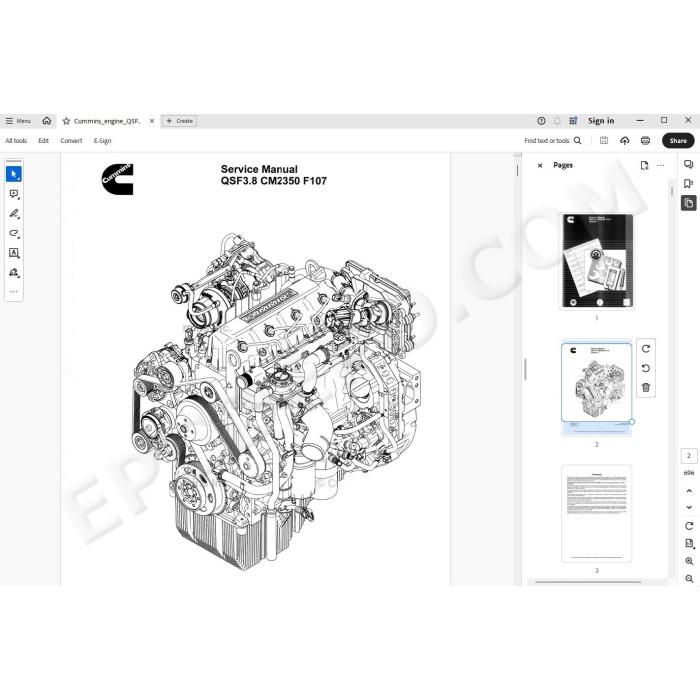This screenshot has width=700, height=700.
Task: Open the notifications bell icon
Action: coord(557,121)
